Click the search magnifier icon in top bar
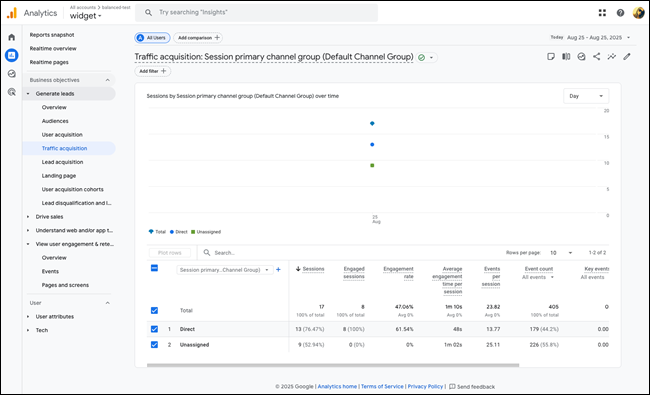The height and width of the screenshot is (395, 650). (148, 12)
